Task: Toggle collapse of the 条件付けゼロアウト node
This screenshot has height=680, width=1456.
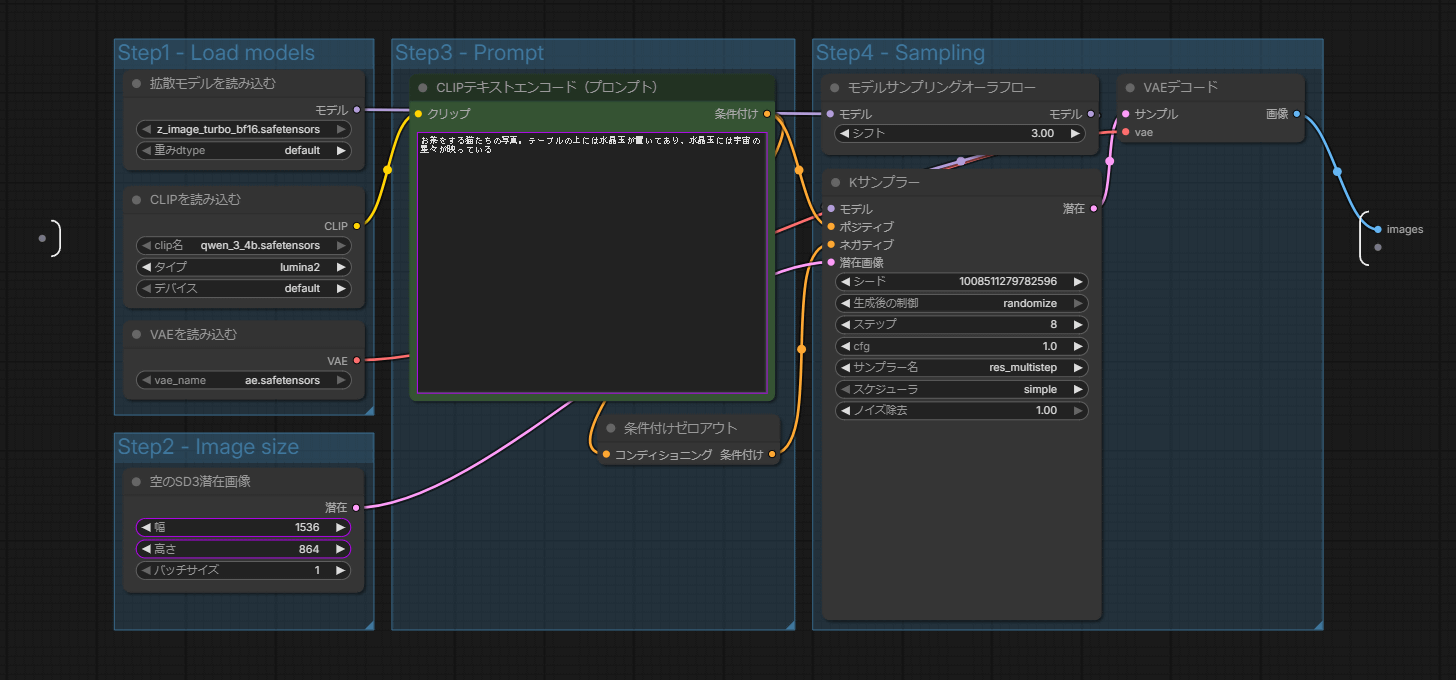Action: point(610,428)
